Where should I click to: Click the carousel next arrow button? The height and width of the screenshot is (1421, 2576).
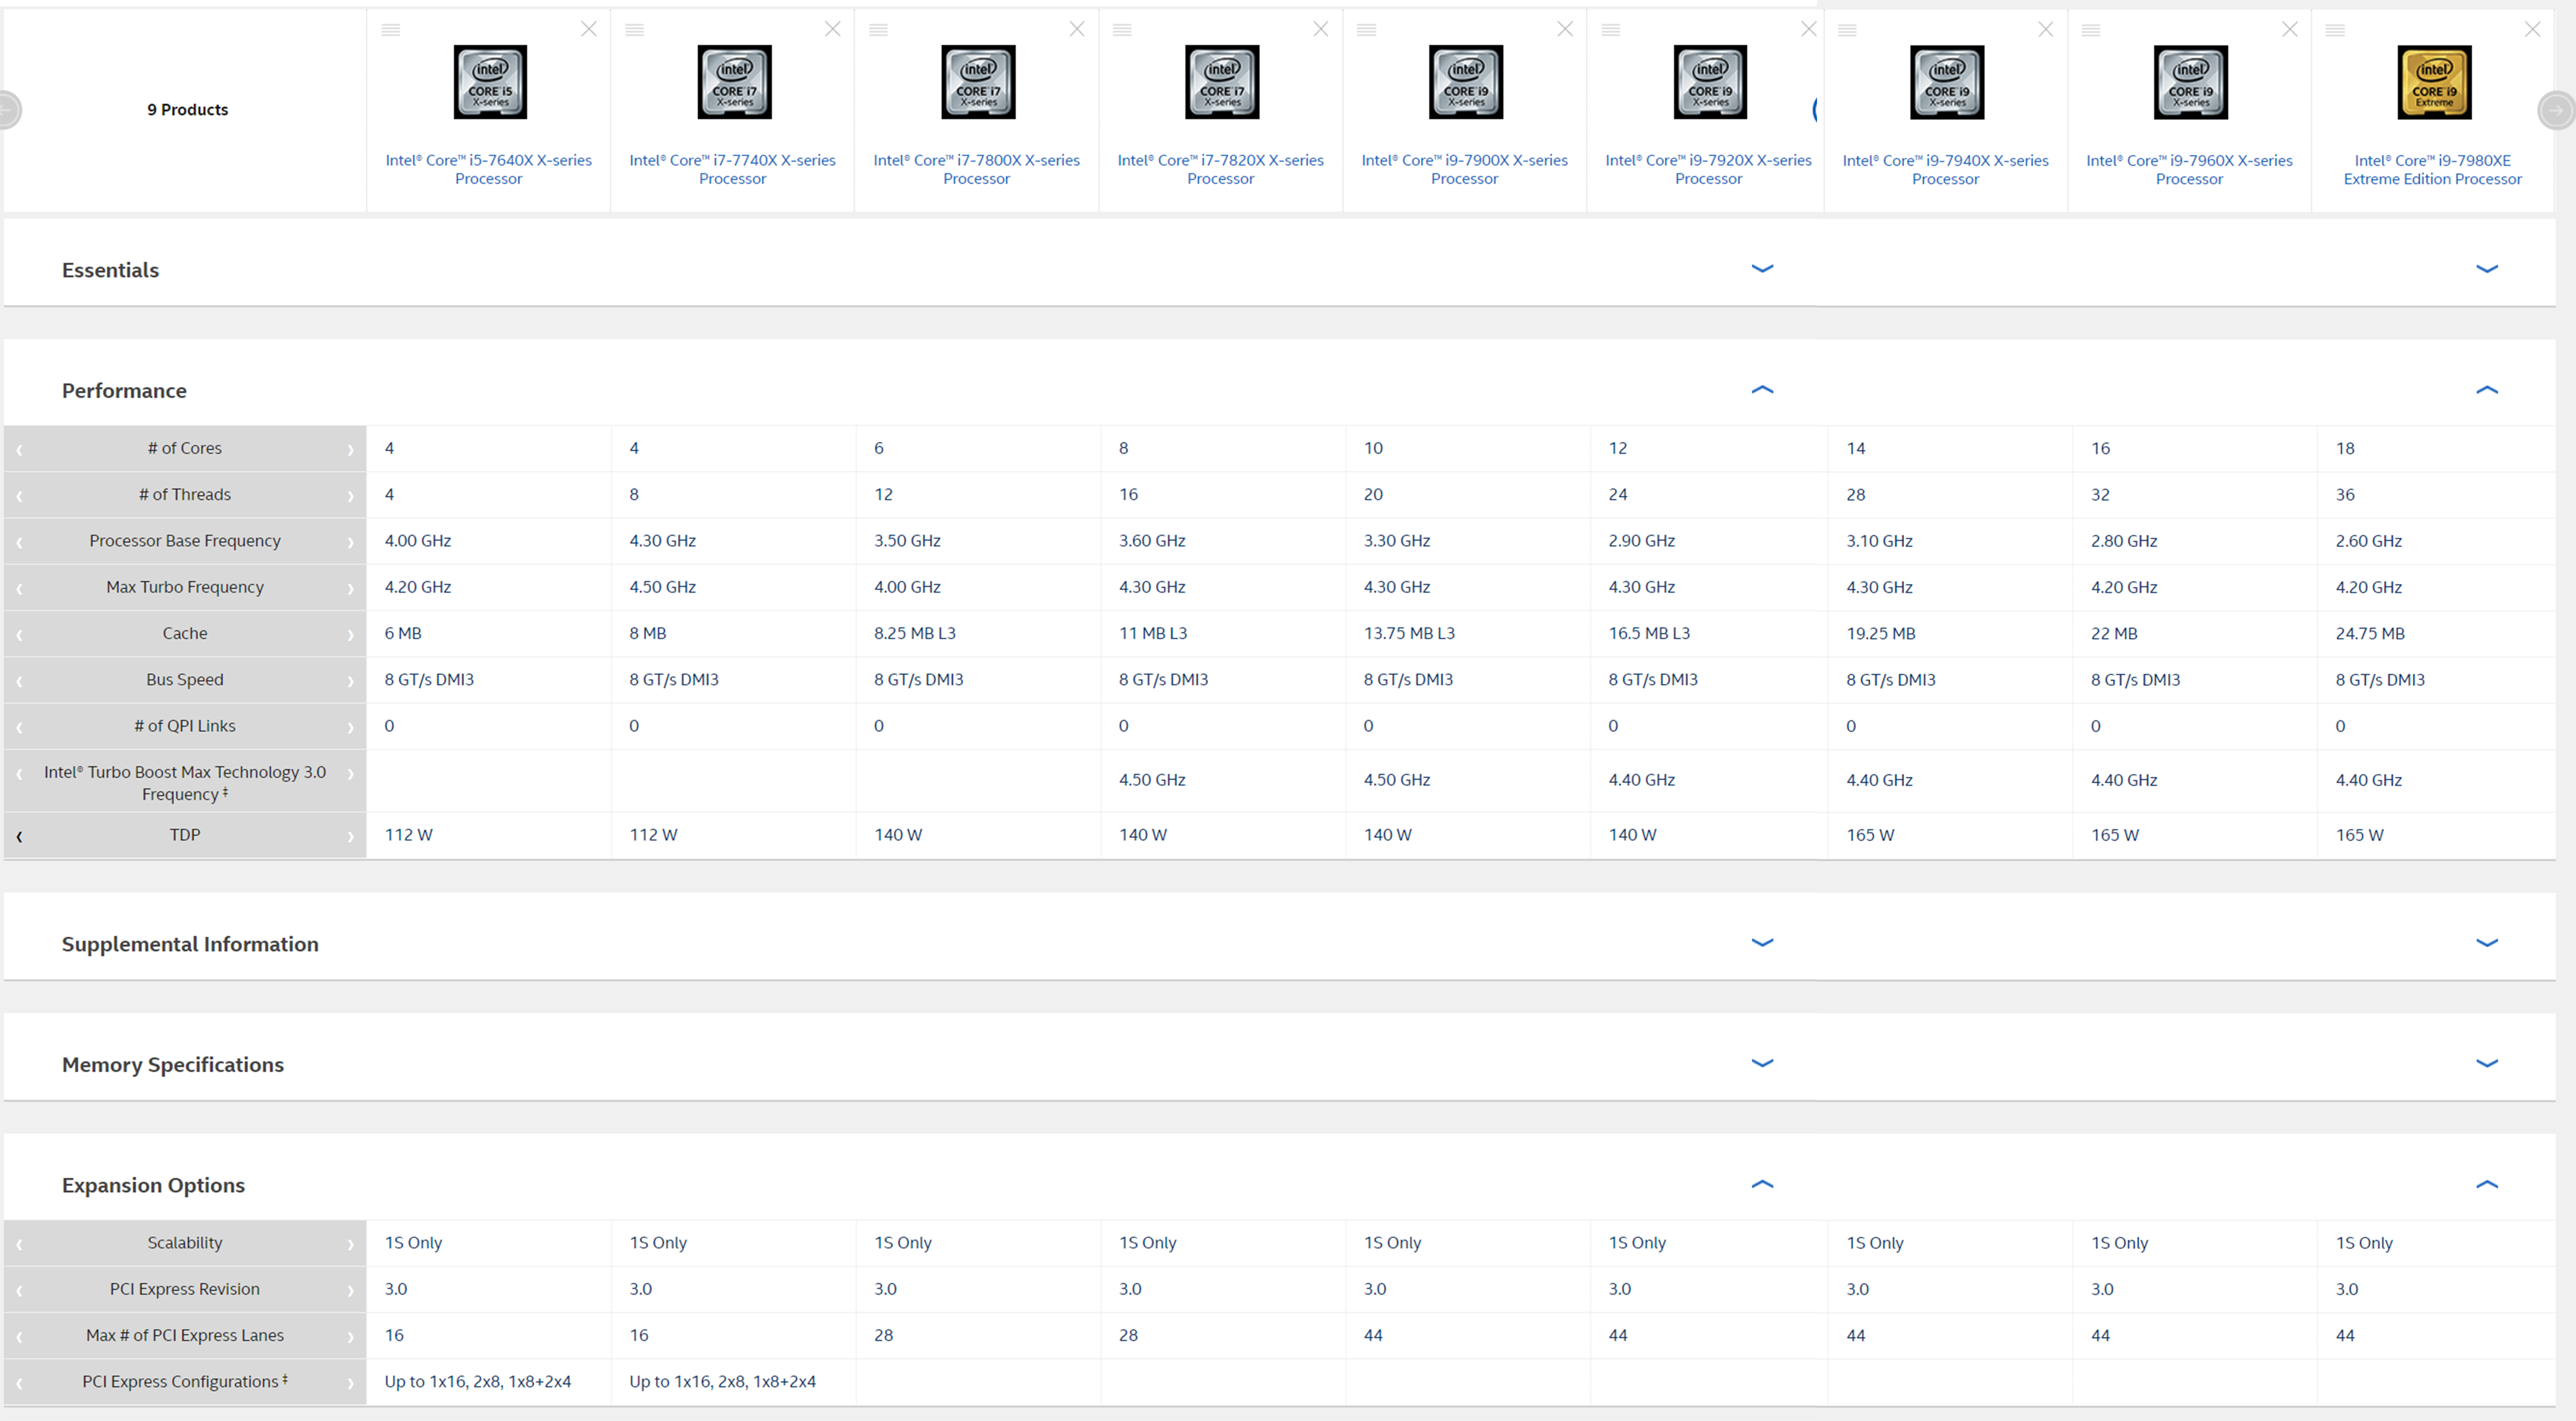(x=2556, y=110)
